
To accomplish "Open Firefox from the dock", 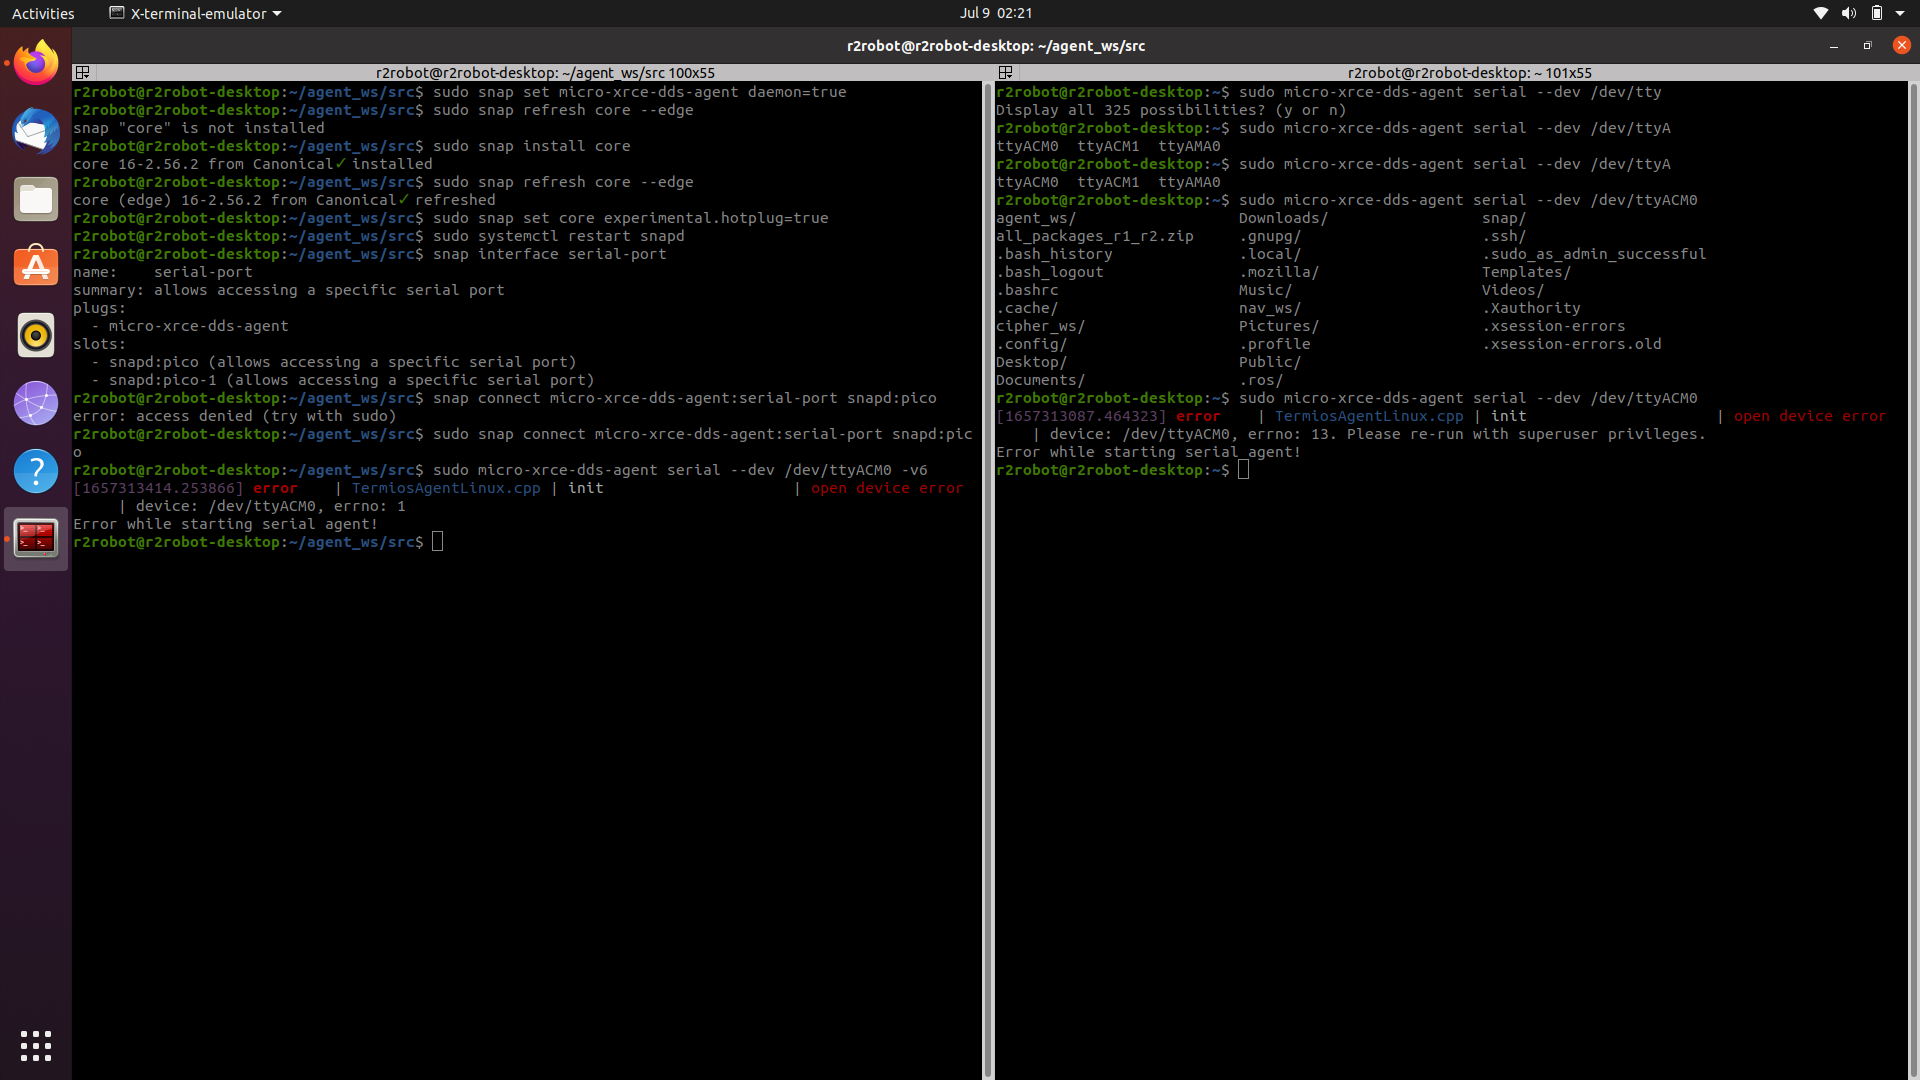I will coord(36,63).
